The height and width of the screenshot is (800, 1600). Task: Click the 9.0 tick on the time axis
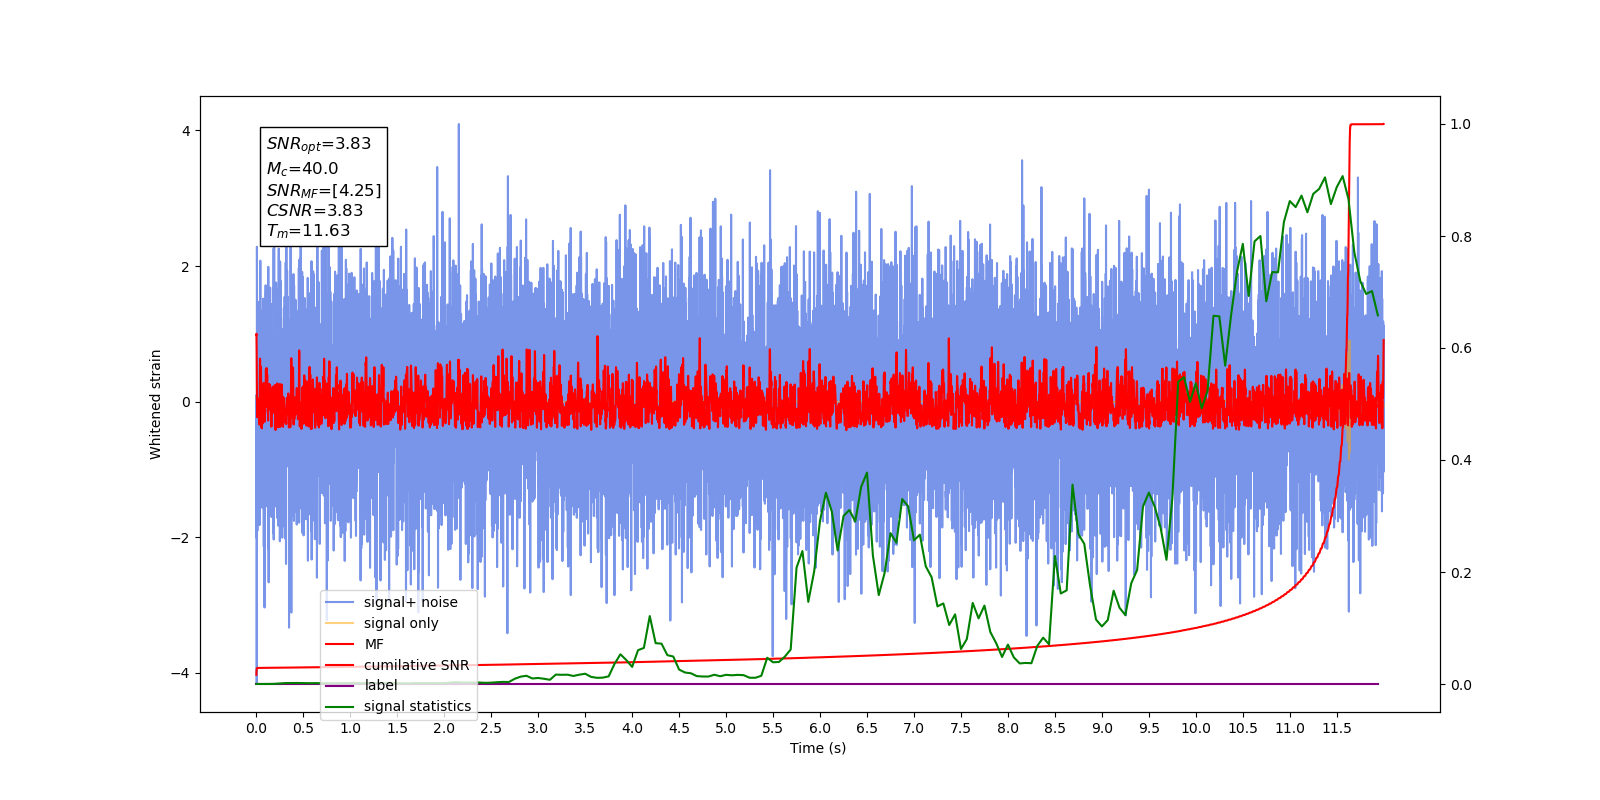[1102, 728]
